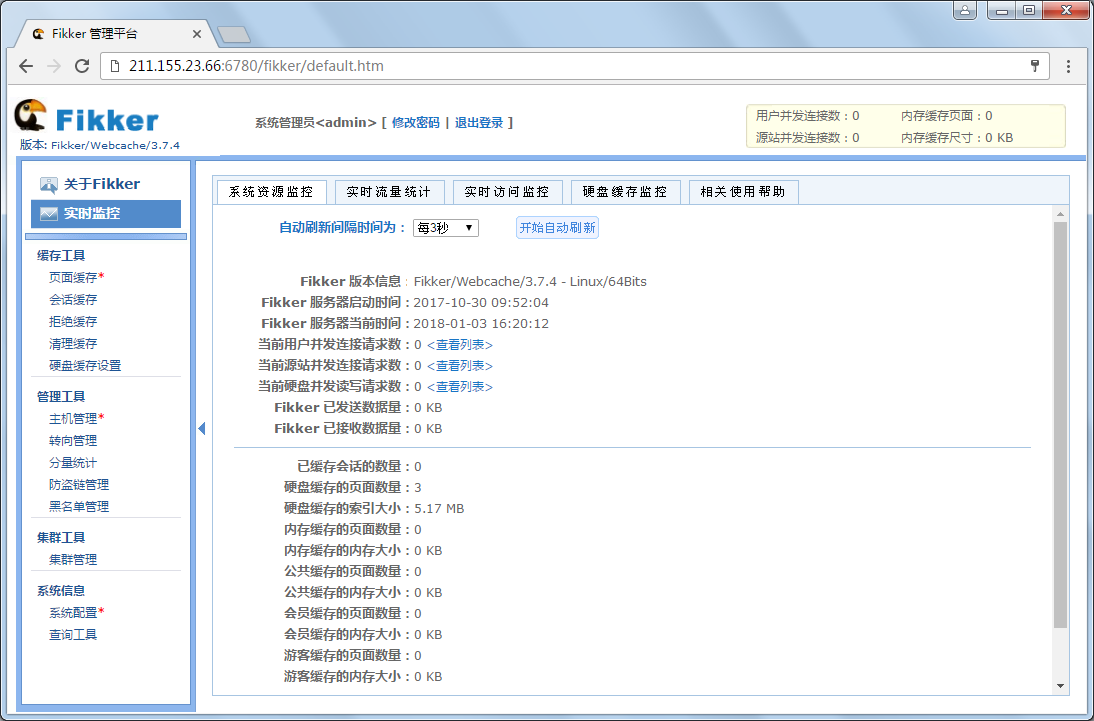Open 会话缓存 in the sidebar
Screen dimensions: 1094x721
[x=73, y=299]
